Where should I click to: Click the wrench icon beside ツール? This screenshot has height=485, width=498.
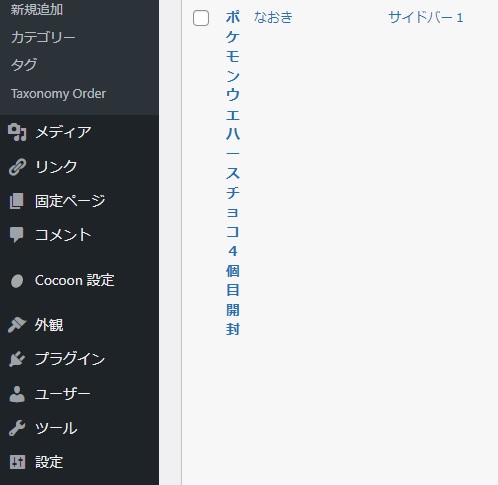click(17, 428)
